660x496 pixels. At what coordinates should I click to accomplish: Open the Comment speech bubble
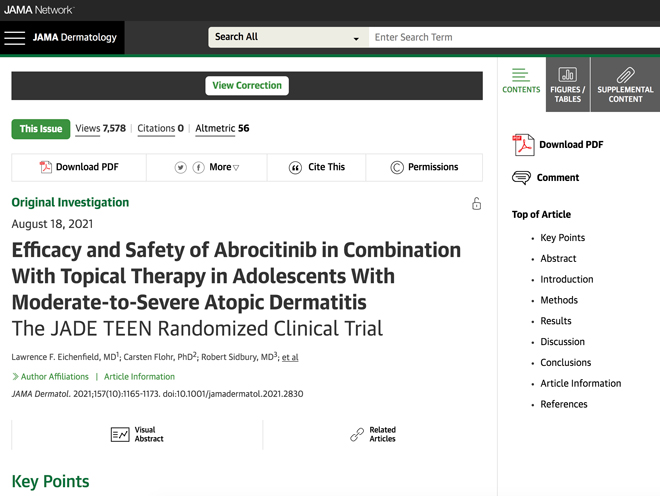point(521,178)
